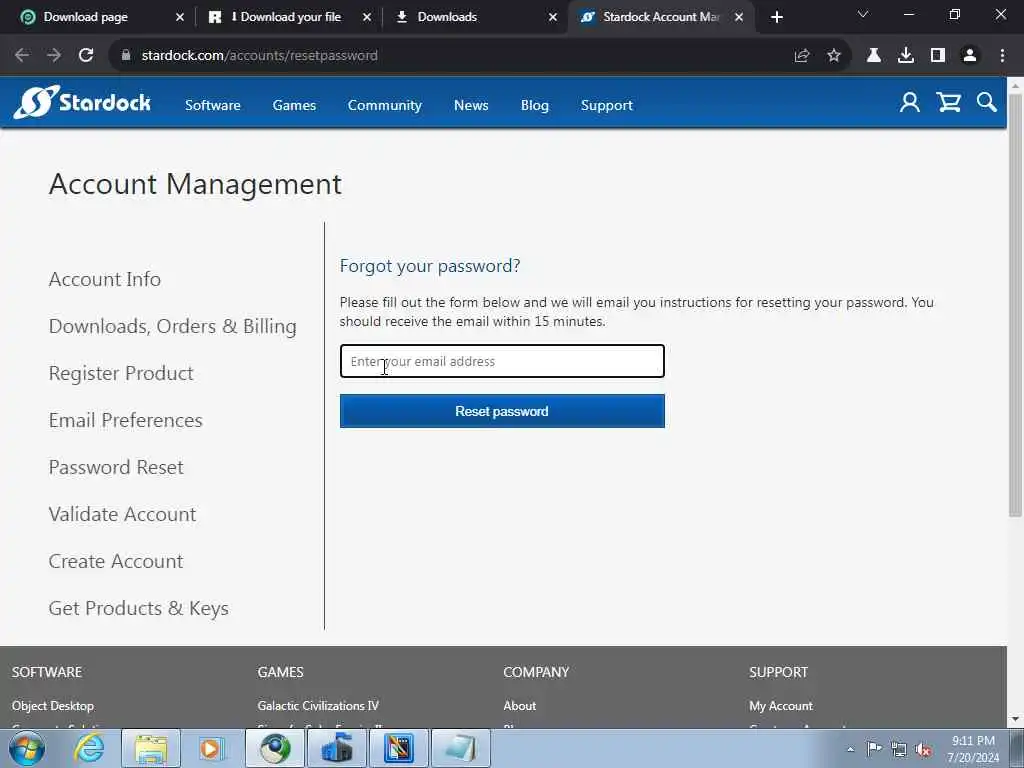Click the share page icon in address bar
The height and width of the screenshot is (768, 1024).
(x=802, y=56)
